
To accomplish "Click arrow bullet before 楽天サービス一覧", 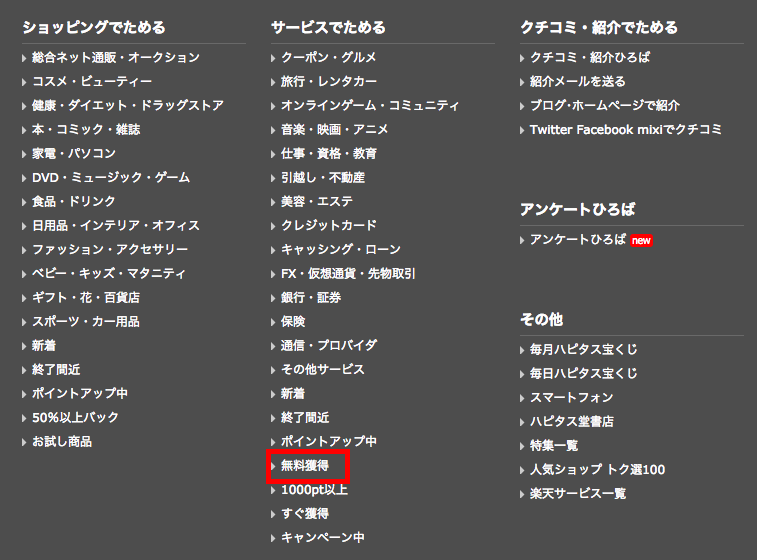I will pyautogui.click(x=522, y=494).
